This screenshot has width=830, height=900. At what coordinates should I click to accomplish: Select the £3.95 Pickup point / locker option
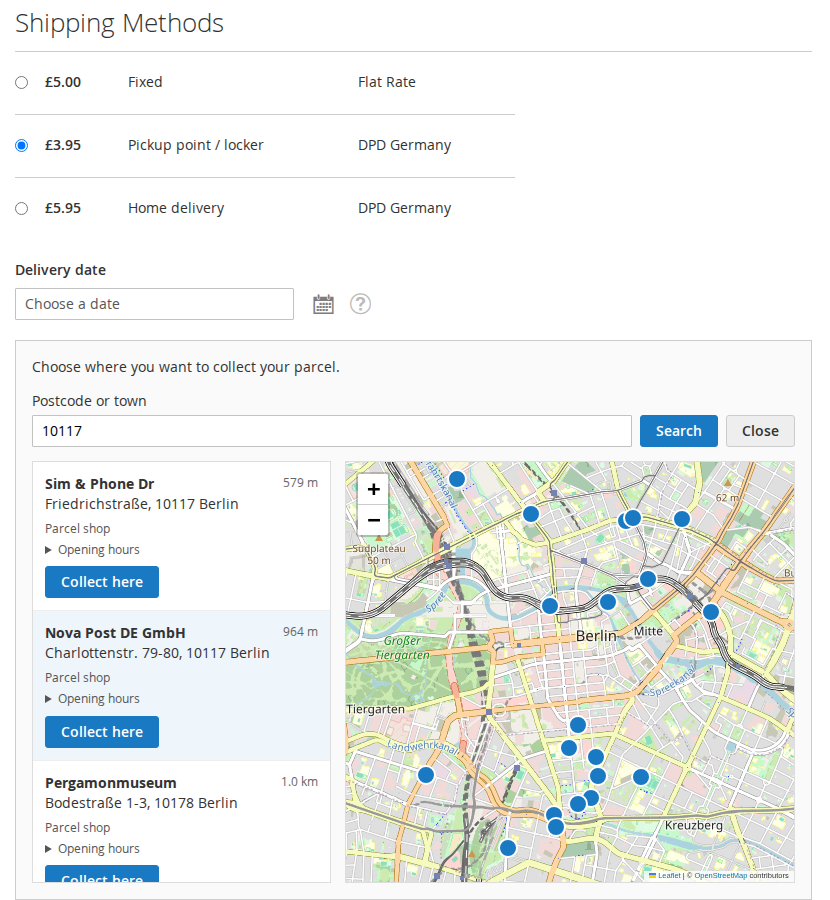point(22,145)
